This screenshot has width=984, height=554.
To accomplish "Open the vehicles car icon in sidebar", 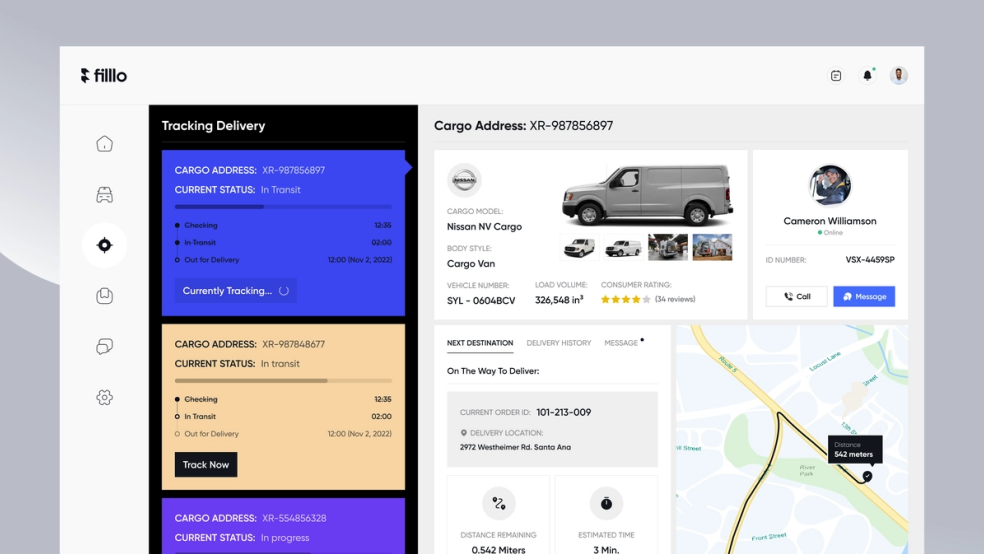I will tap(104, 195).
